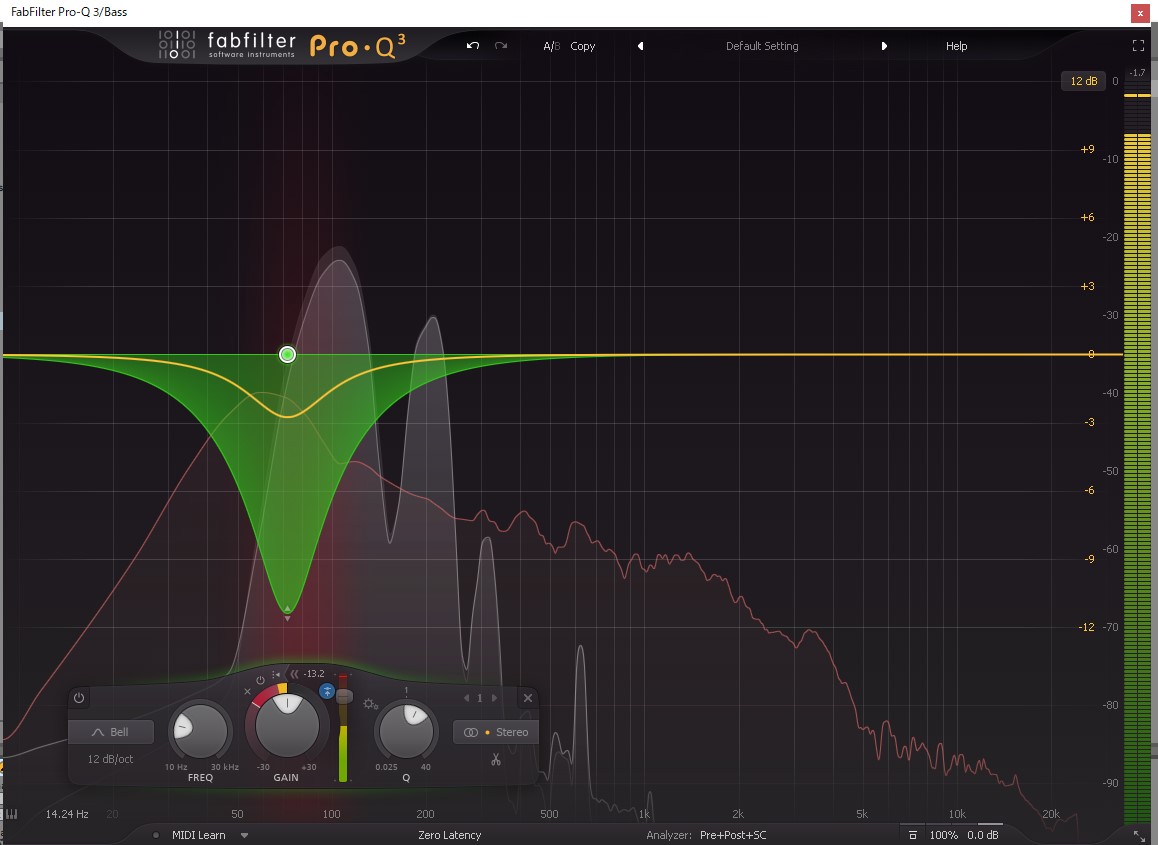Open the Stereo placement menu
This screenshot has height=845, width=1158.
[496, 732]
